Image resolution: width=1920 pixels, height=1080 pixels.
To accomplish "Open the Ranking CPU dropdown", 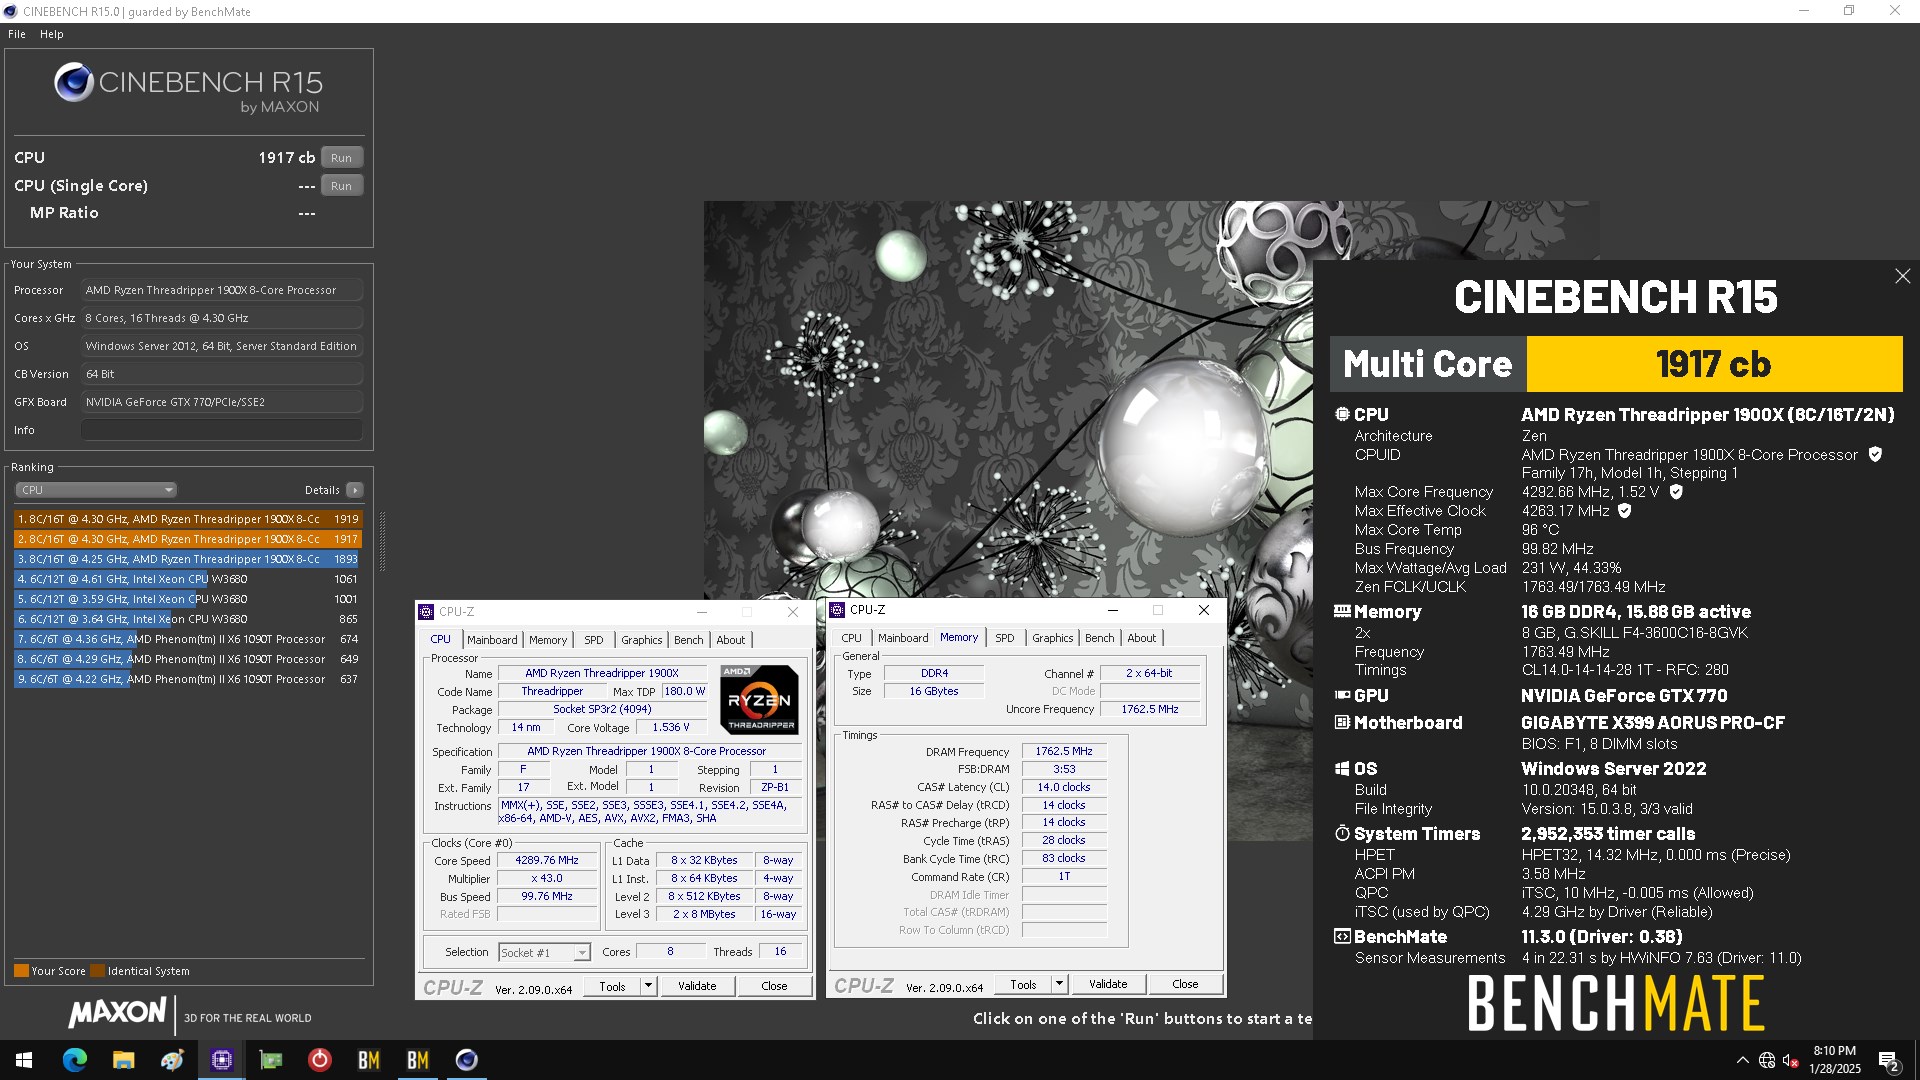I will click(96, 490).
